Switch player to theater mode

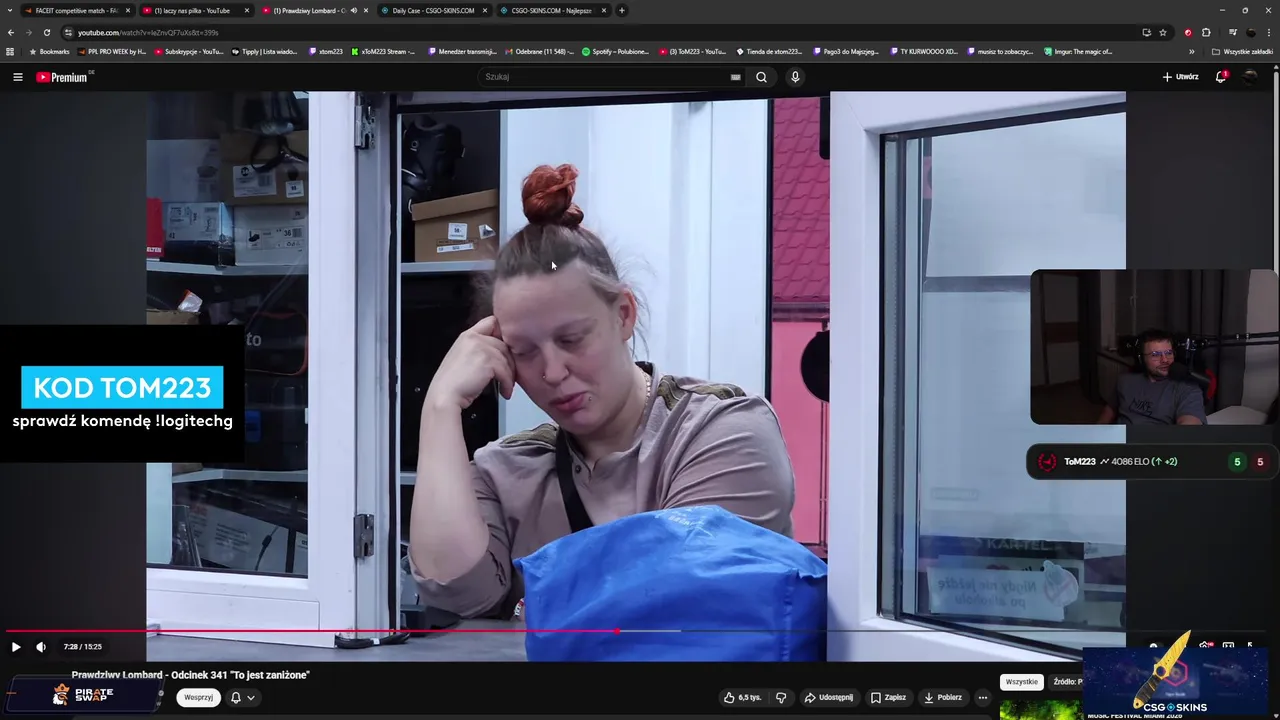coord(1228,647)
